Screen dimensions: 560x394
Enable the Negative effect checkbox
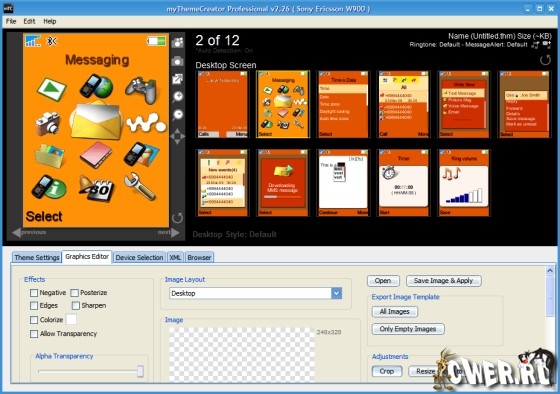tap(34, 293)
